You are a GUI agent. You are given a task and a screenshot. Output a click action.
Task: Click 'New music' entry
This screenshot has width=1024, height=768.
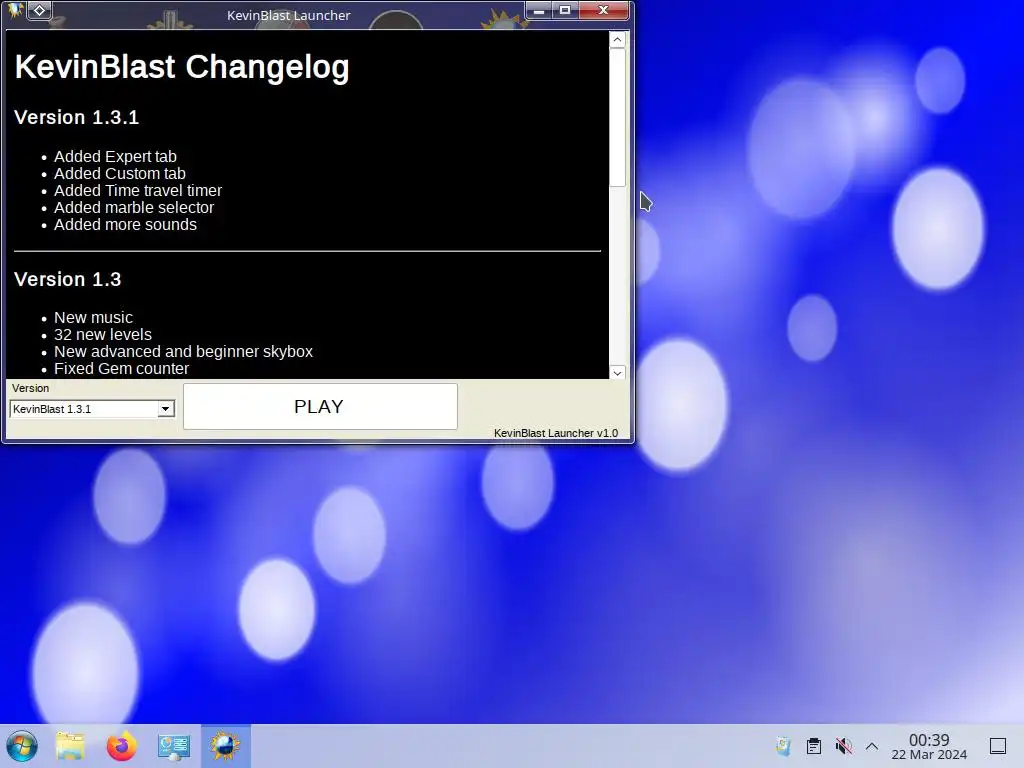tap(93, 317)
